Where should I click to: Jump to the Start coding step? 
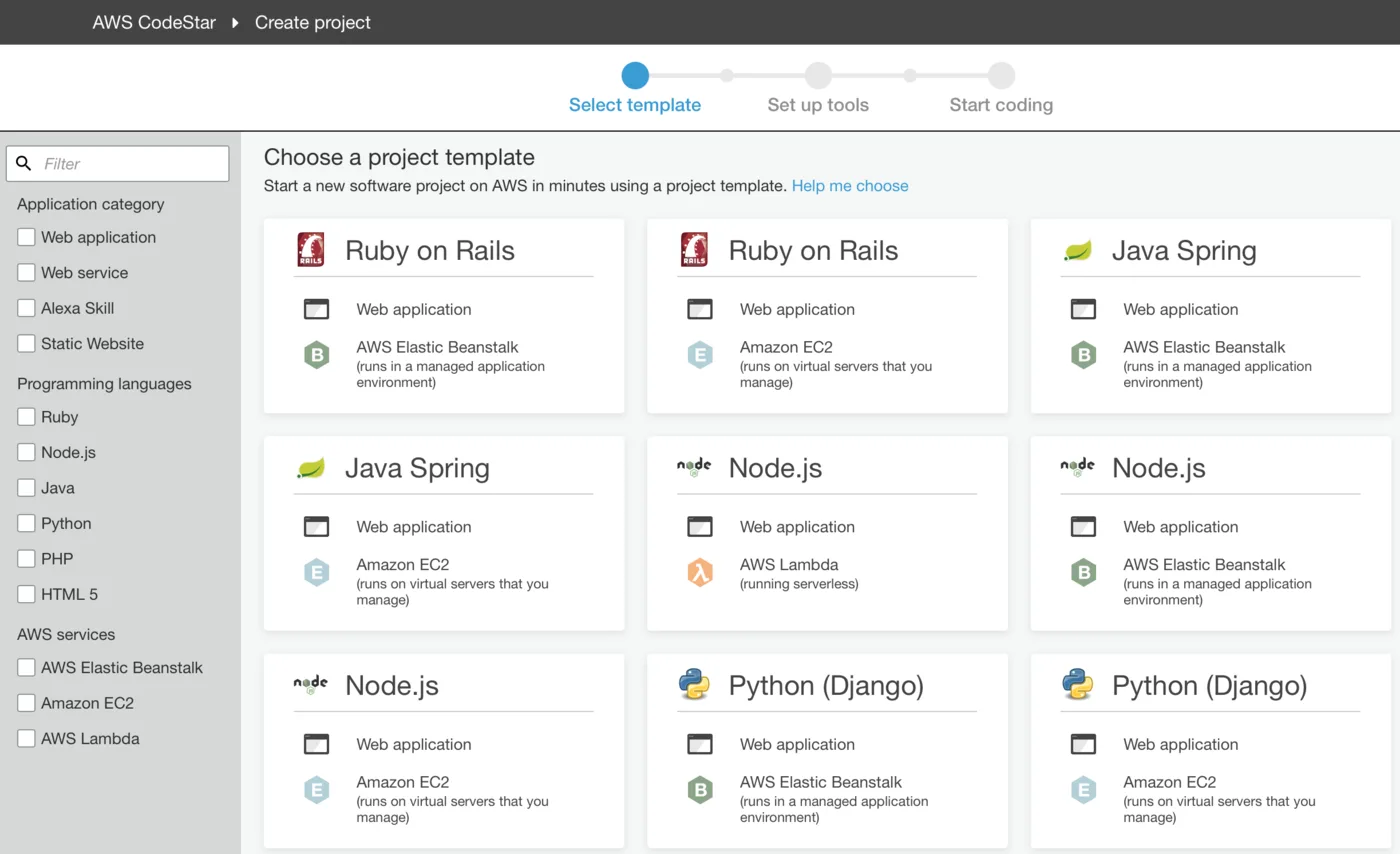click(1001, 105)
